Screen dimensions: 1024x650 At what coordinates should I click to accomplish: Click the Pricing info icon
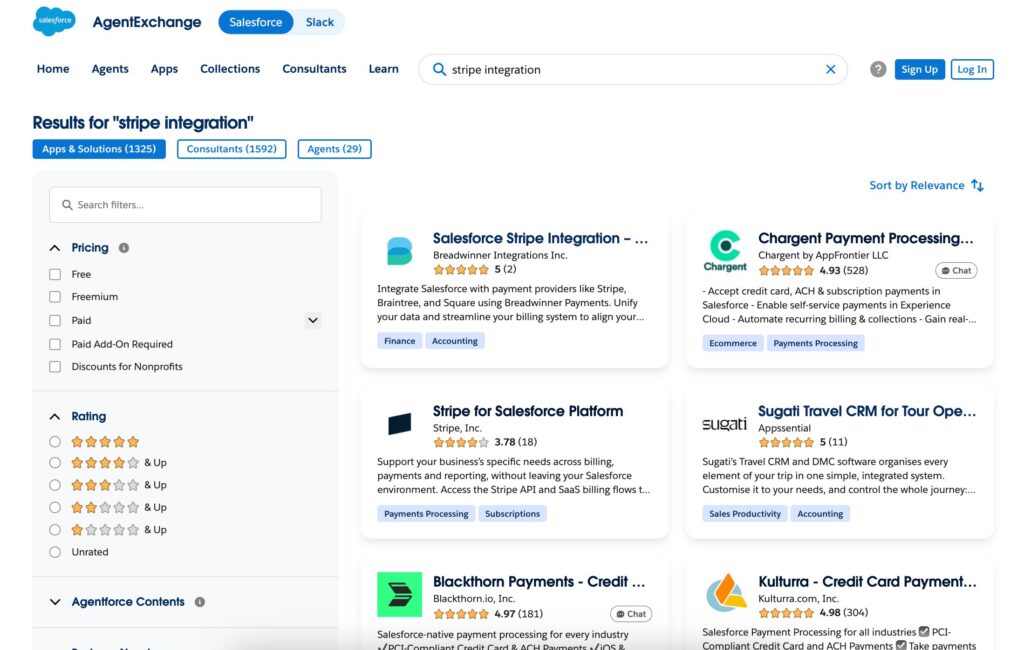coord(123,248)
